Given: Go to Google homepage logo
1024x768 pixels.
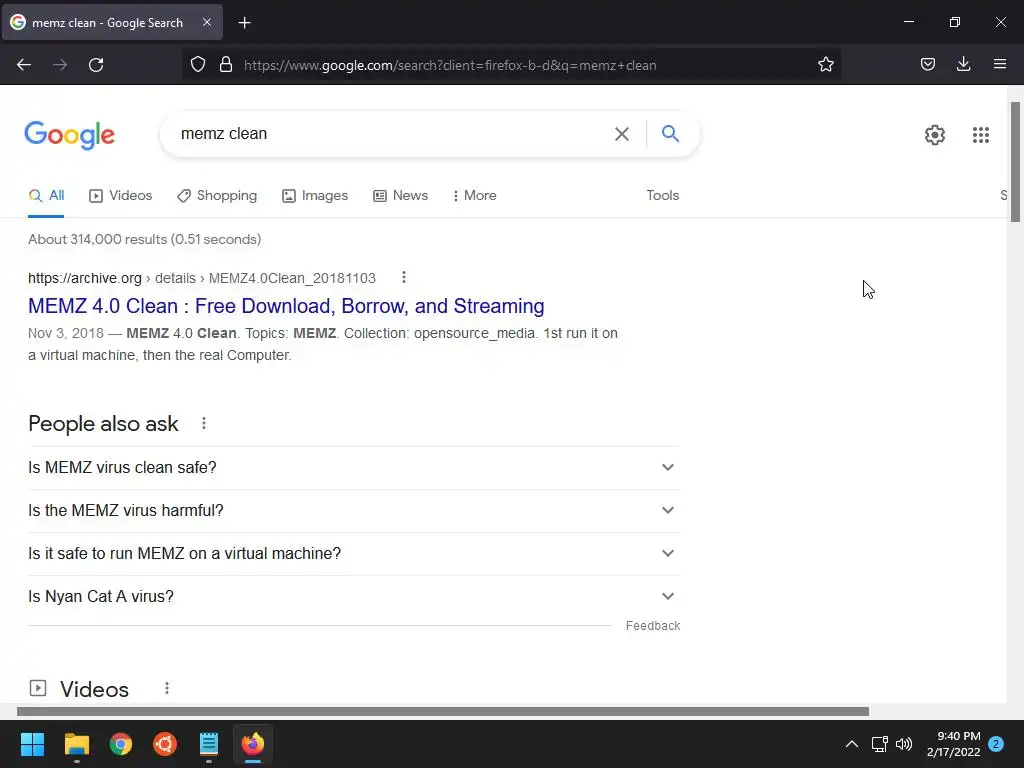Looking at the screenshot, I should (x=70, y=135).
